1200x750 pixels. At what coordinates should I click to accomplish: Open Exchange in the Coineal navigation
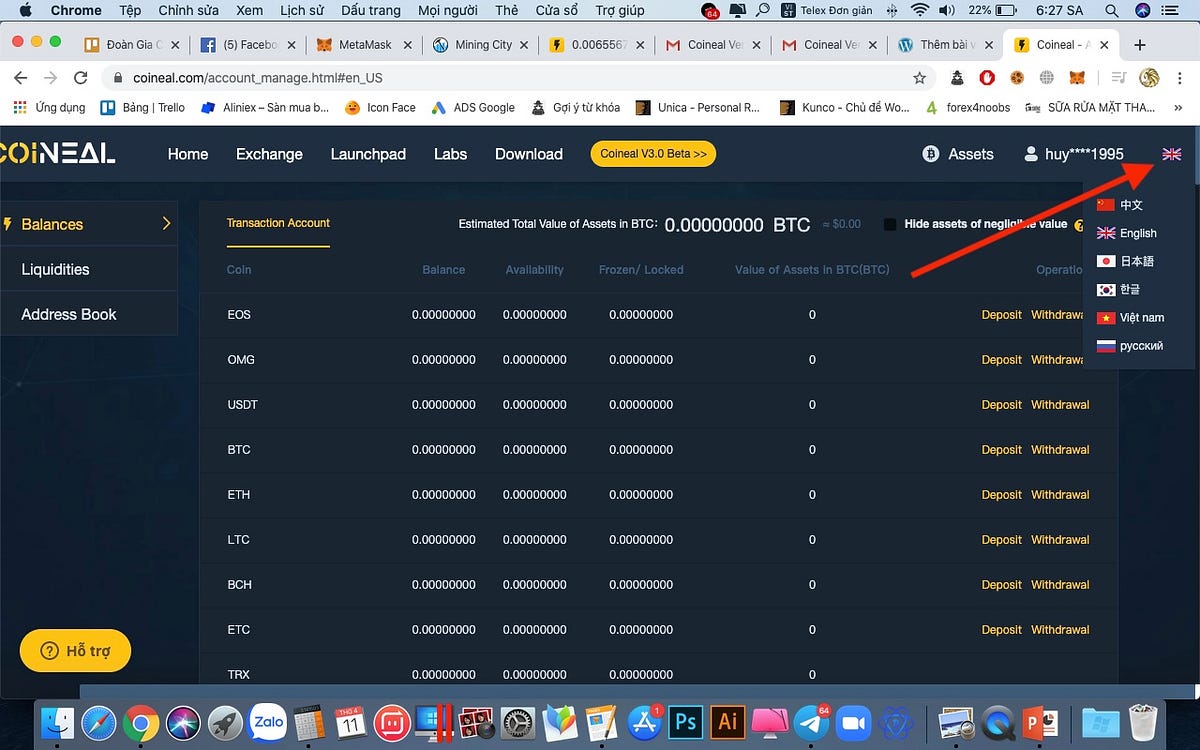pyautogui.click(x=269, y=154)
